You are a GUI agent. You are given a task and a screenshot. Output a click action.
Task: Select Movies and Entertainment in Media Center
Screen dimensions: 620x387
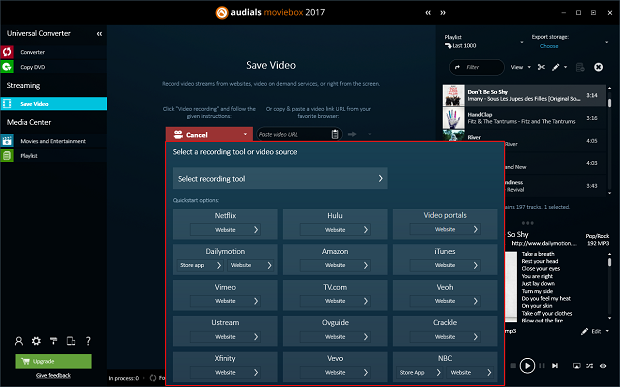[53, 141]
